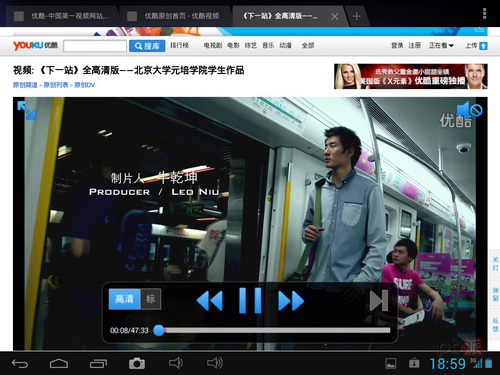The height and width of the screenshot is (375, 500).
Task: Click the Youku logo
Action: tap(35, 46)
